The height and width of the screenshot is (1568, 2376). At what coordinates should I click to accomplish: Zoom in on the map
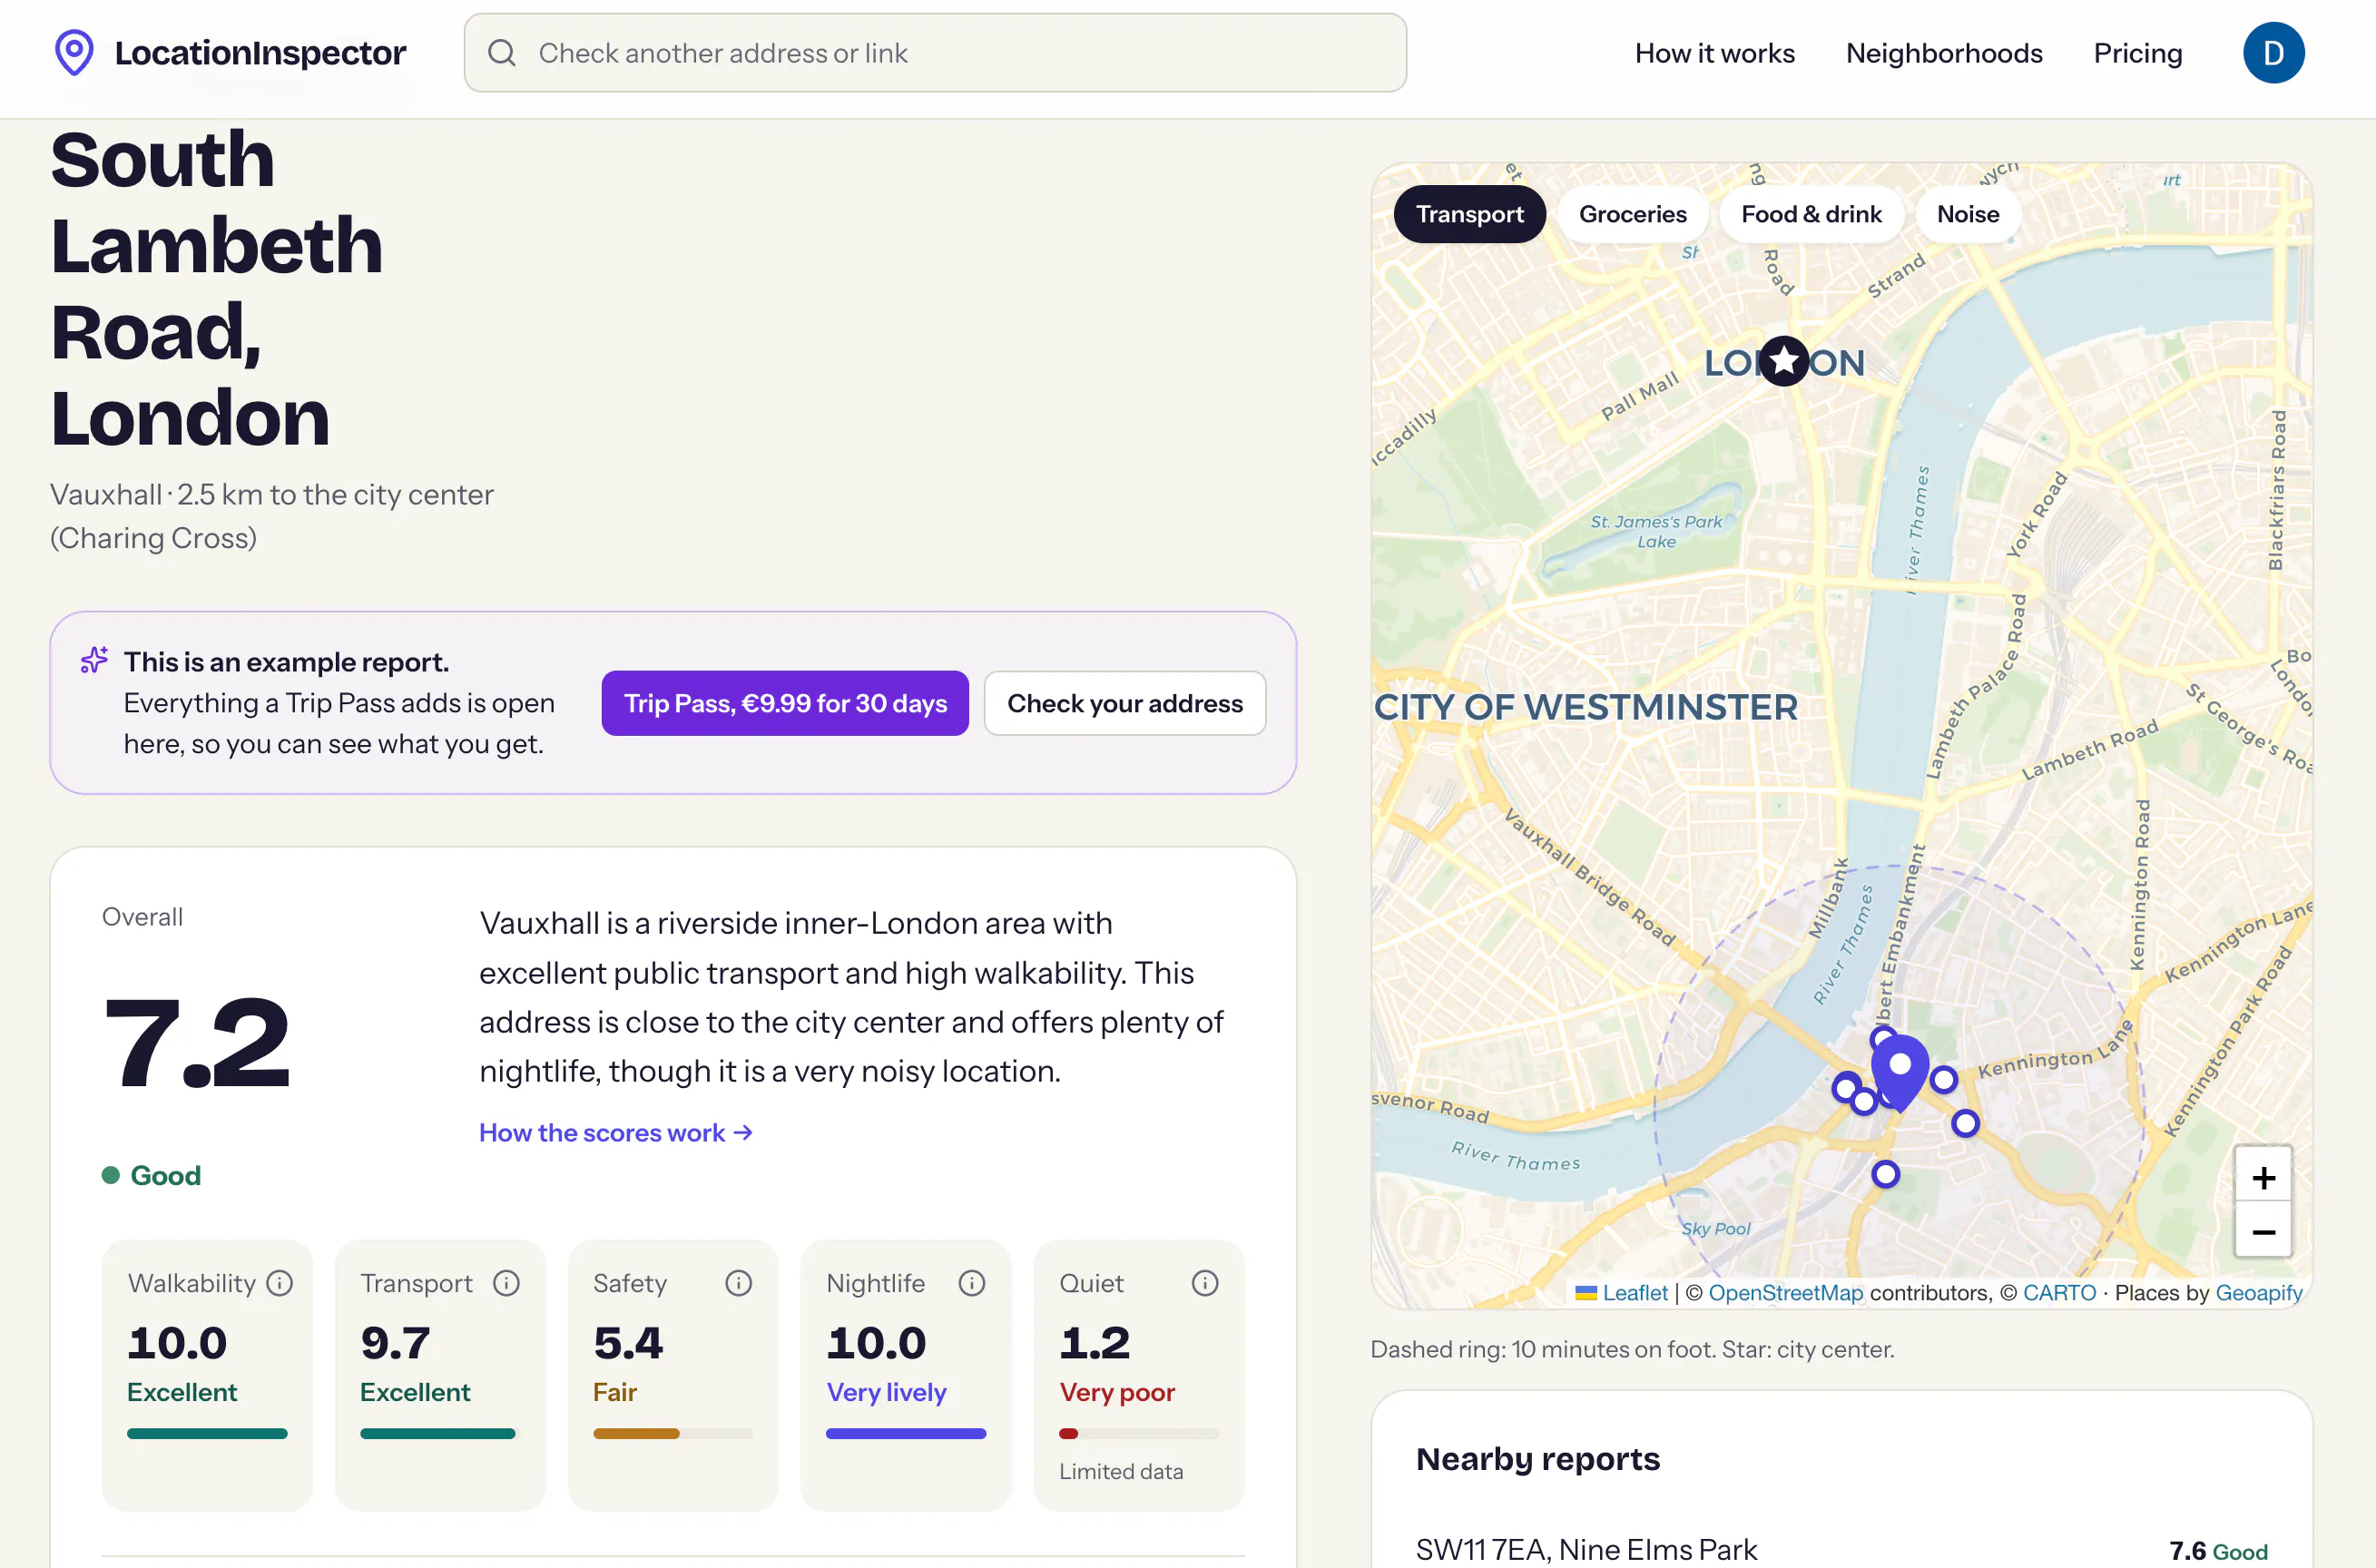coord(2263,1178)
